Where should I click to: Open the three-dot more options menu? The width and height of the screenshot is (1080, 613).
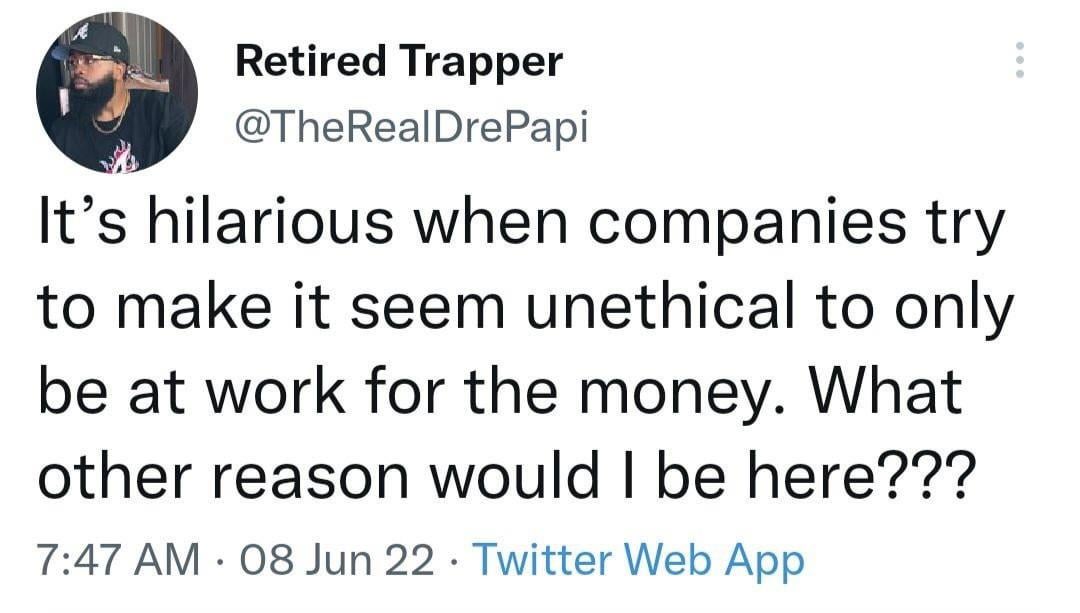click(x=1019, y=60)
